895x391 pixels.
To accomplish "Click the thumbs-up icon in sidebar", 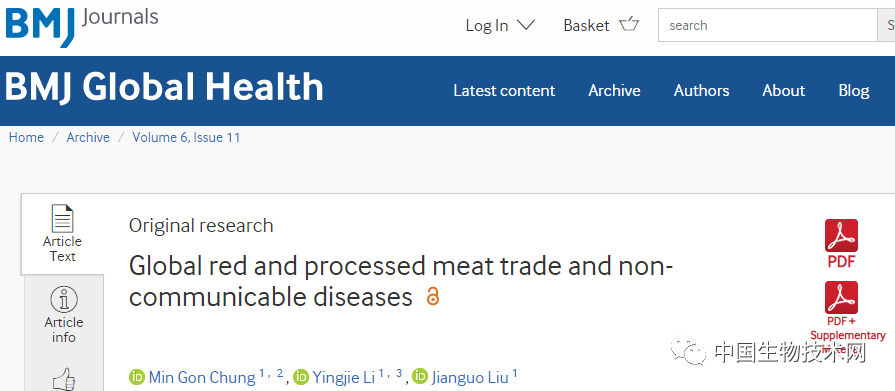I will (x=63, y=379).
